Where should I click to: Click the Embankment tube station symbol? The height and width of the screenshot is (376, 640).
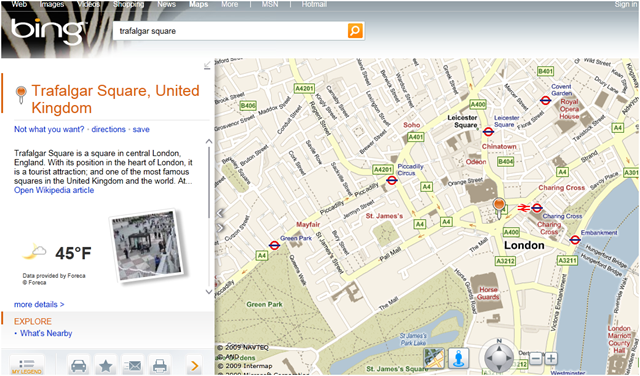(x=575, y=239)
